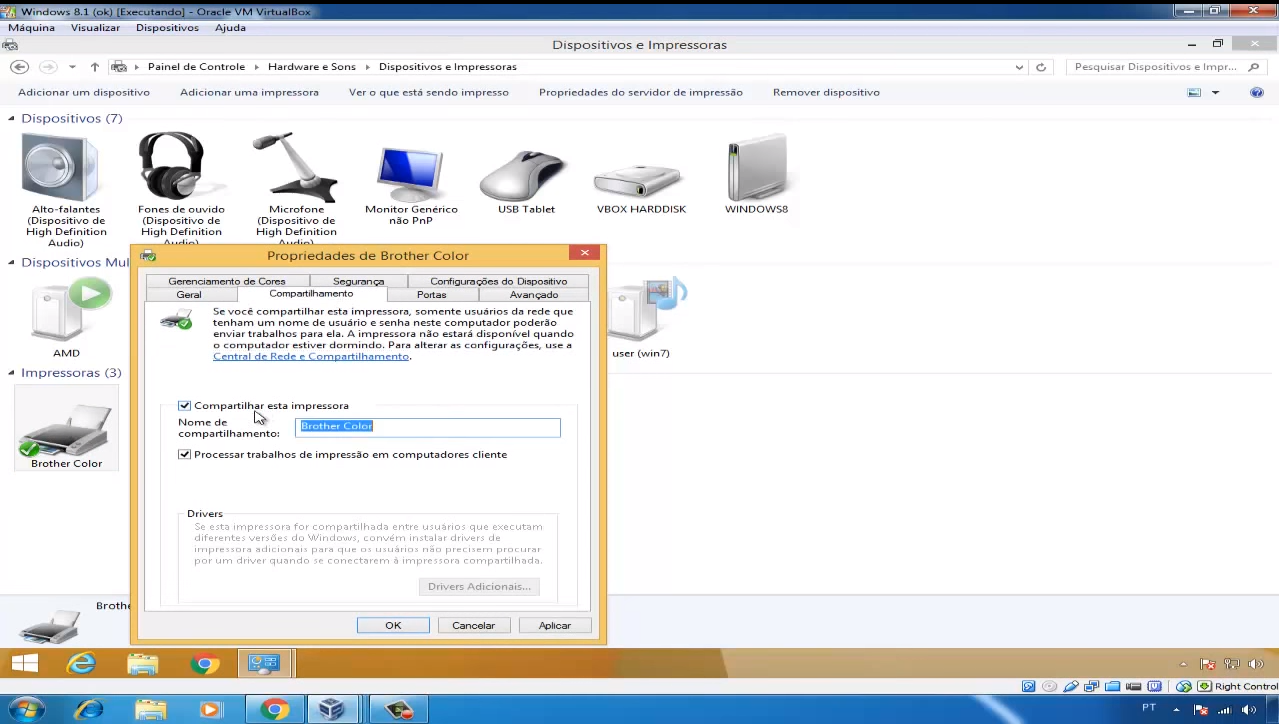
Task: Open the view options dropdown arrow
Action: click(x=1215, y=92)
